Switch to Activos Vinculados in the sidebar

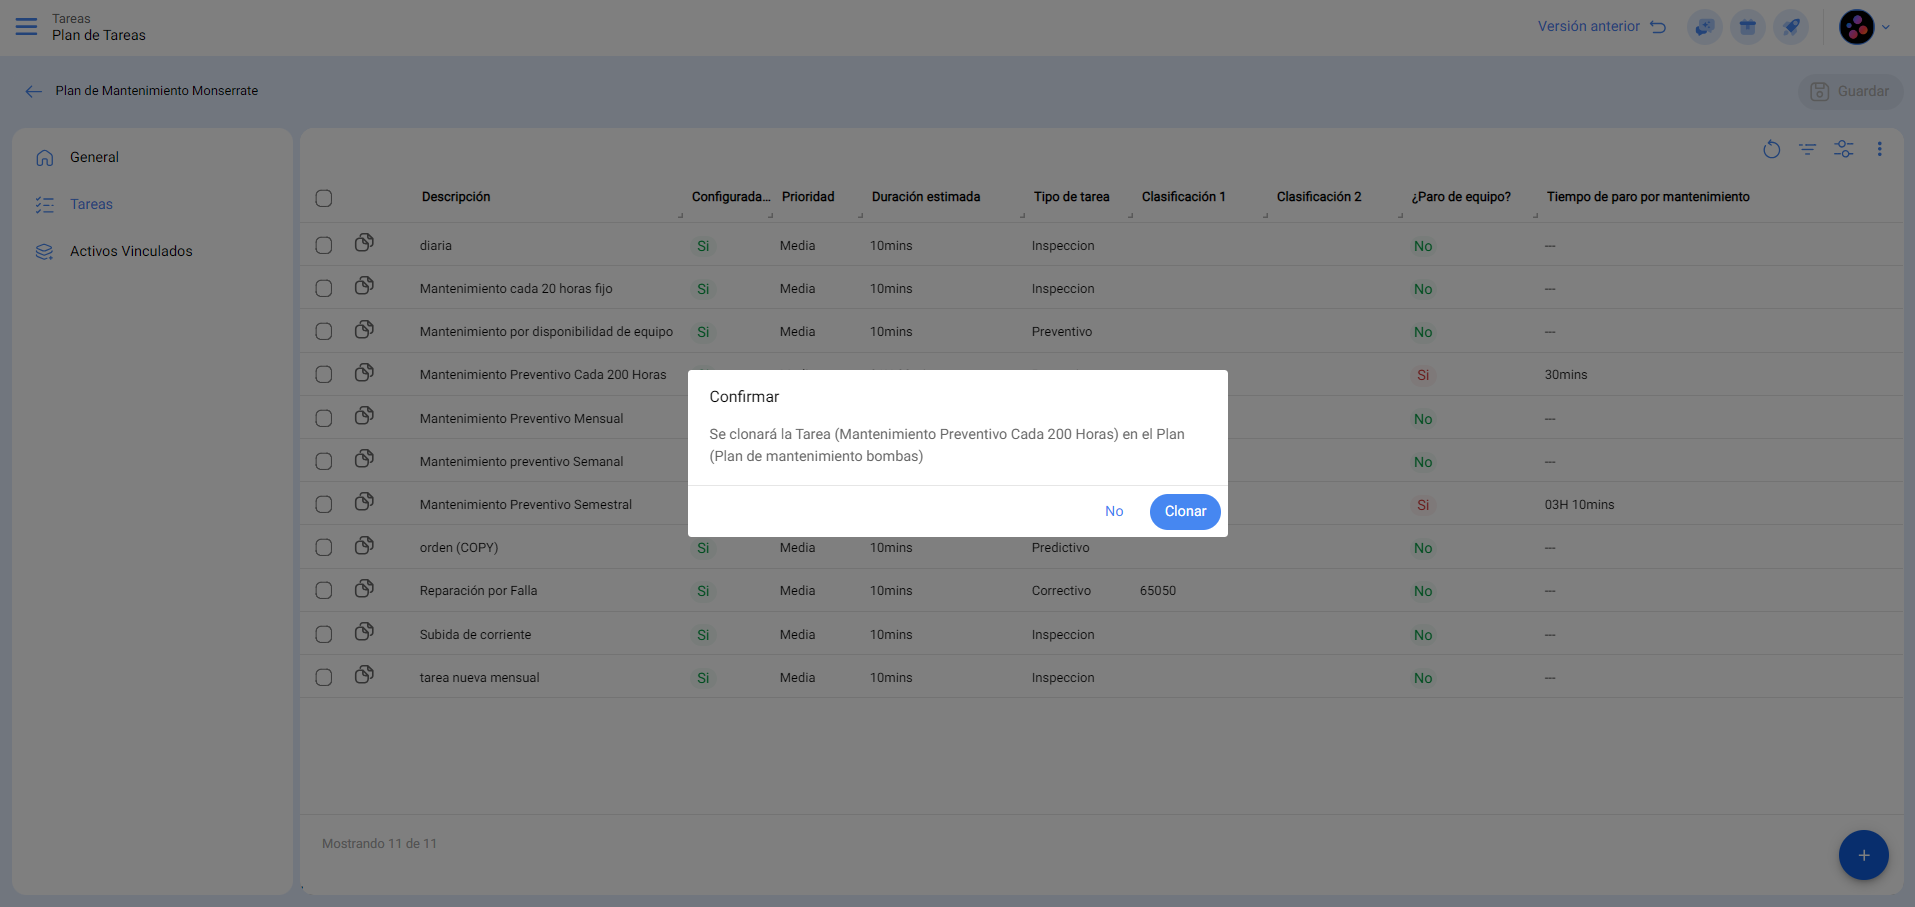(x=131, y=251)
